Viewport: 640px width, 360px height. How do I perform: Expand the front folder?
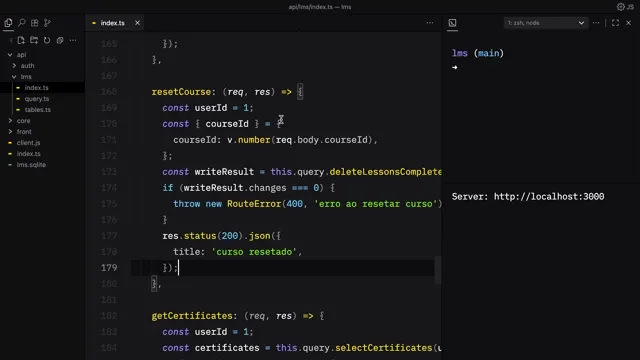pos(24,131)
